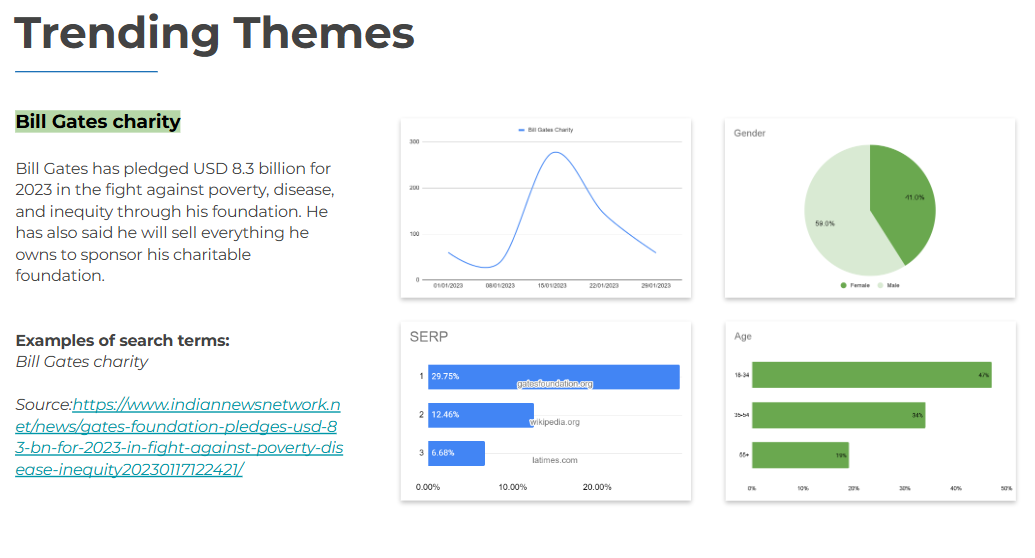Click the Male legend dot in Gender chart
The width and height of the screenshot is (1035, 558).
tap(880, 285)
